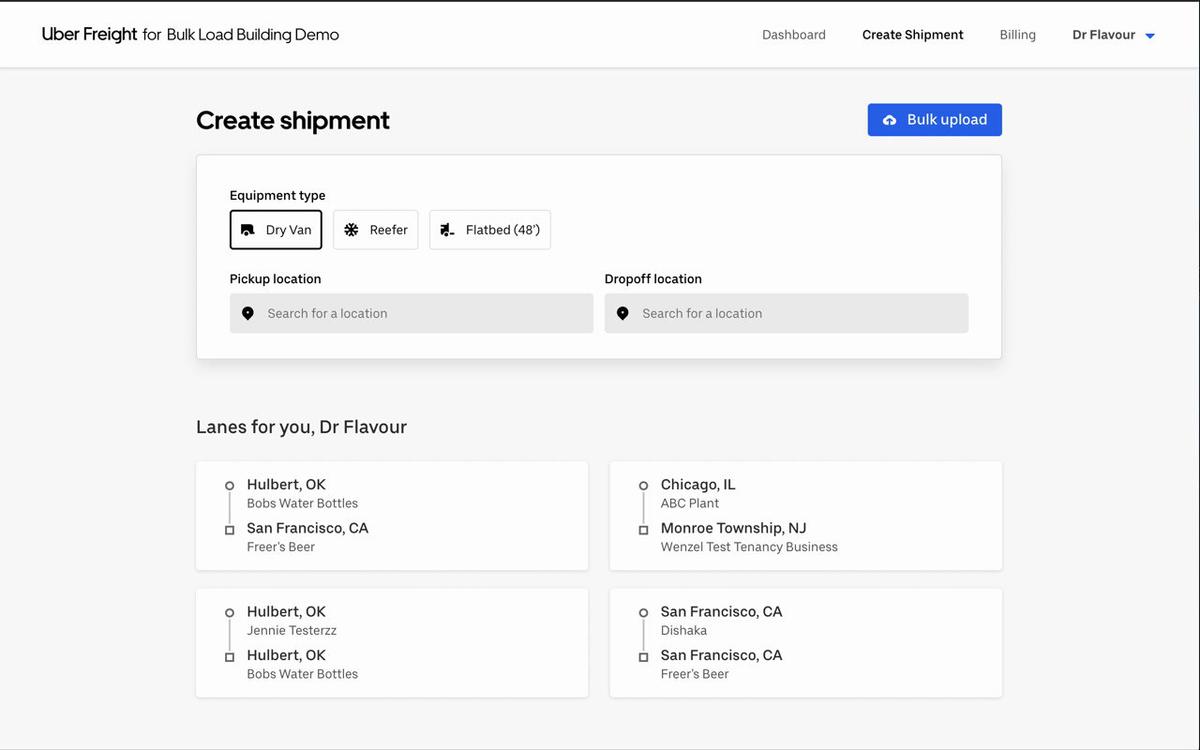
Task: Click the 'Jennie Testerzz' facility text
Action: (x=292, y=630)
